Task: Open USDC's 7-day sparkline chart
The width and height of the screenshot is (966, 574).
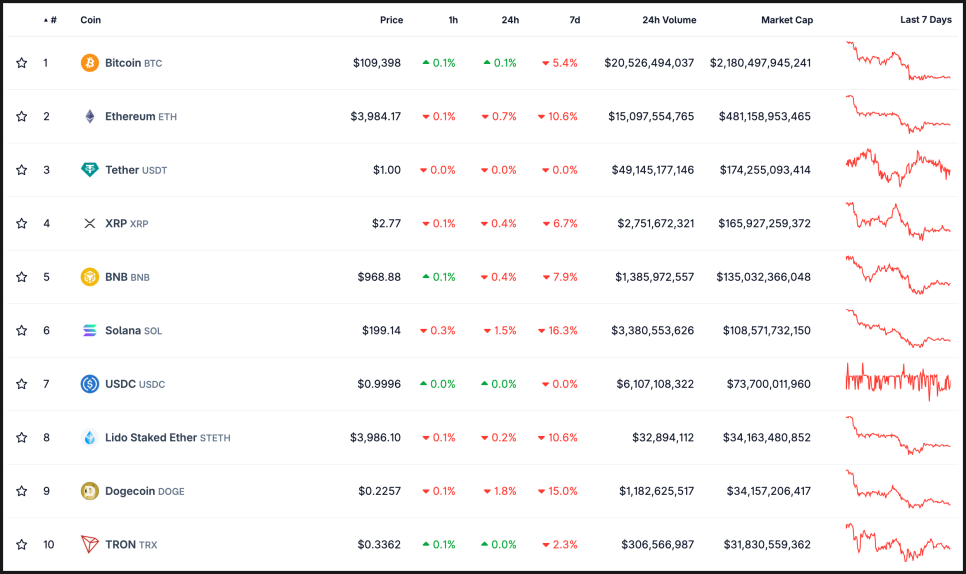Action: pyautogui.click(x=898, y=382)
